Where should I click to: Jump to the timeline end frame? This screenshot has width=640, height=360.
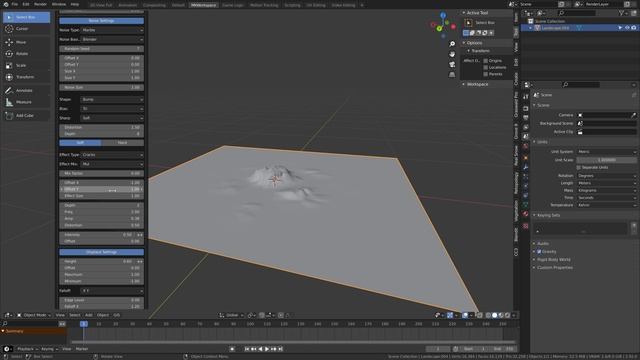280,349
